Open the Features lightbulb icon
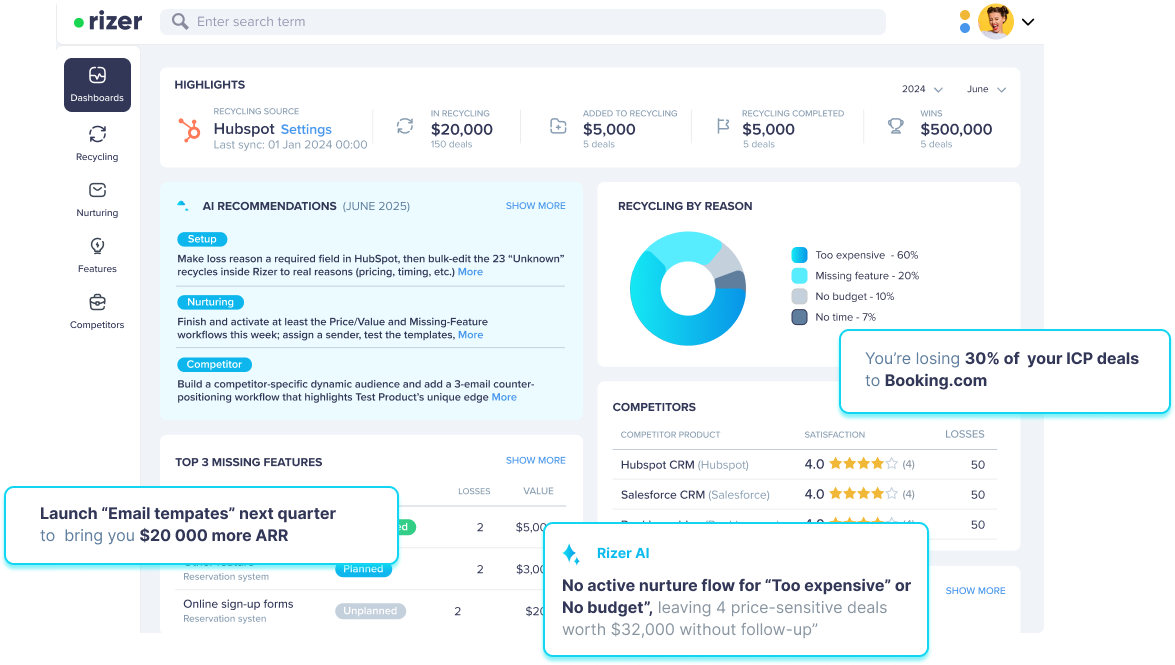The height and width of the screenshot is (665, 1175). click(97, 246)
